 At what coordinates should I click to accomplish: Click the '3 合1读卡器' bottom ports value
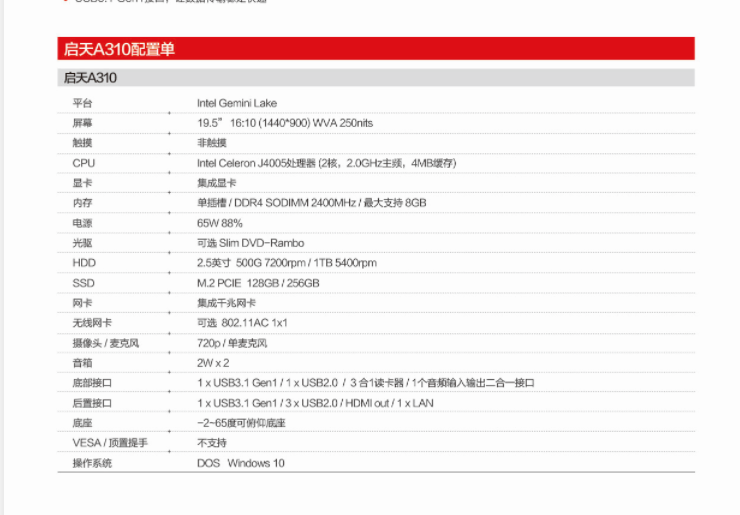pos(377,383)
